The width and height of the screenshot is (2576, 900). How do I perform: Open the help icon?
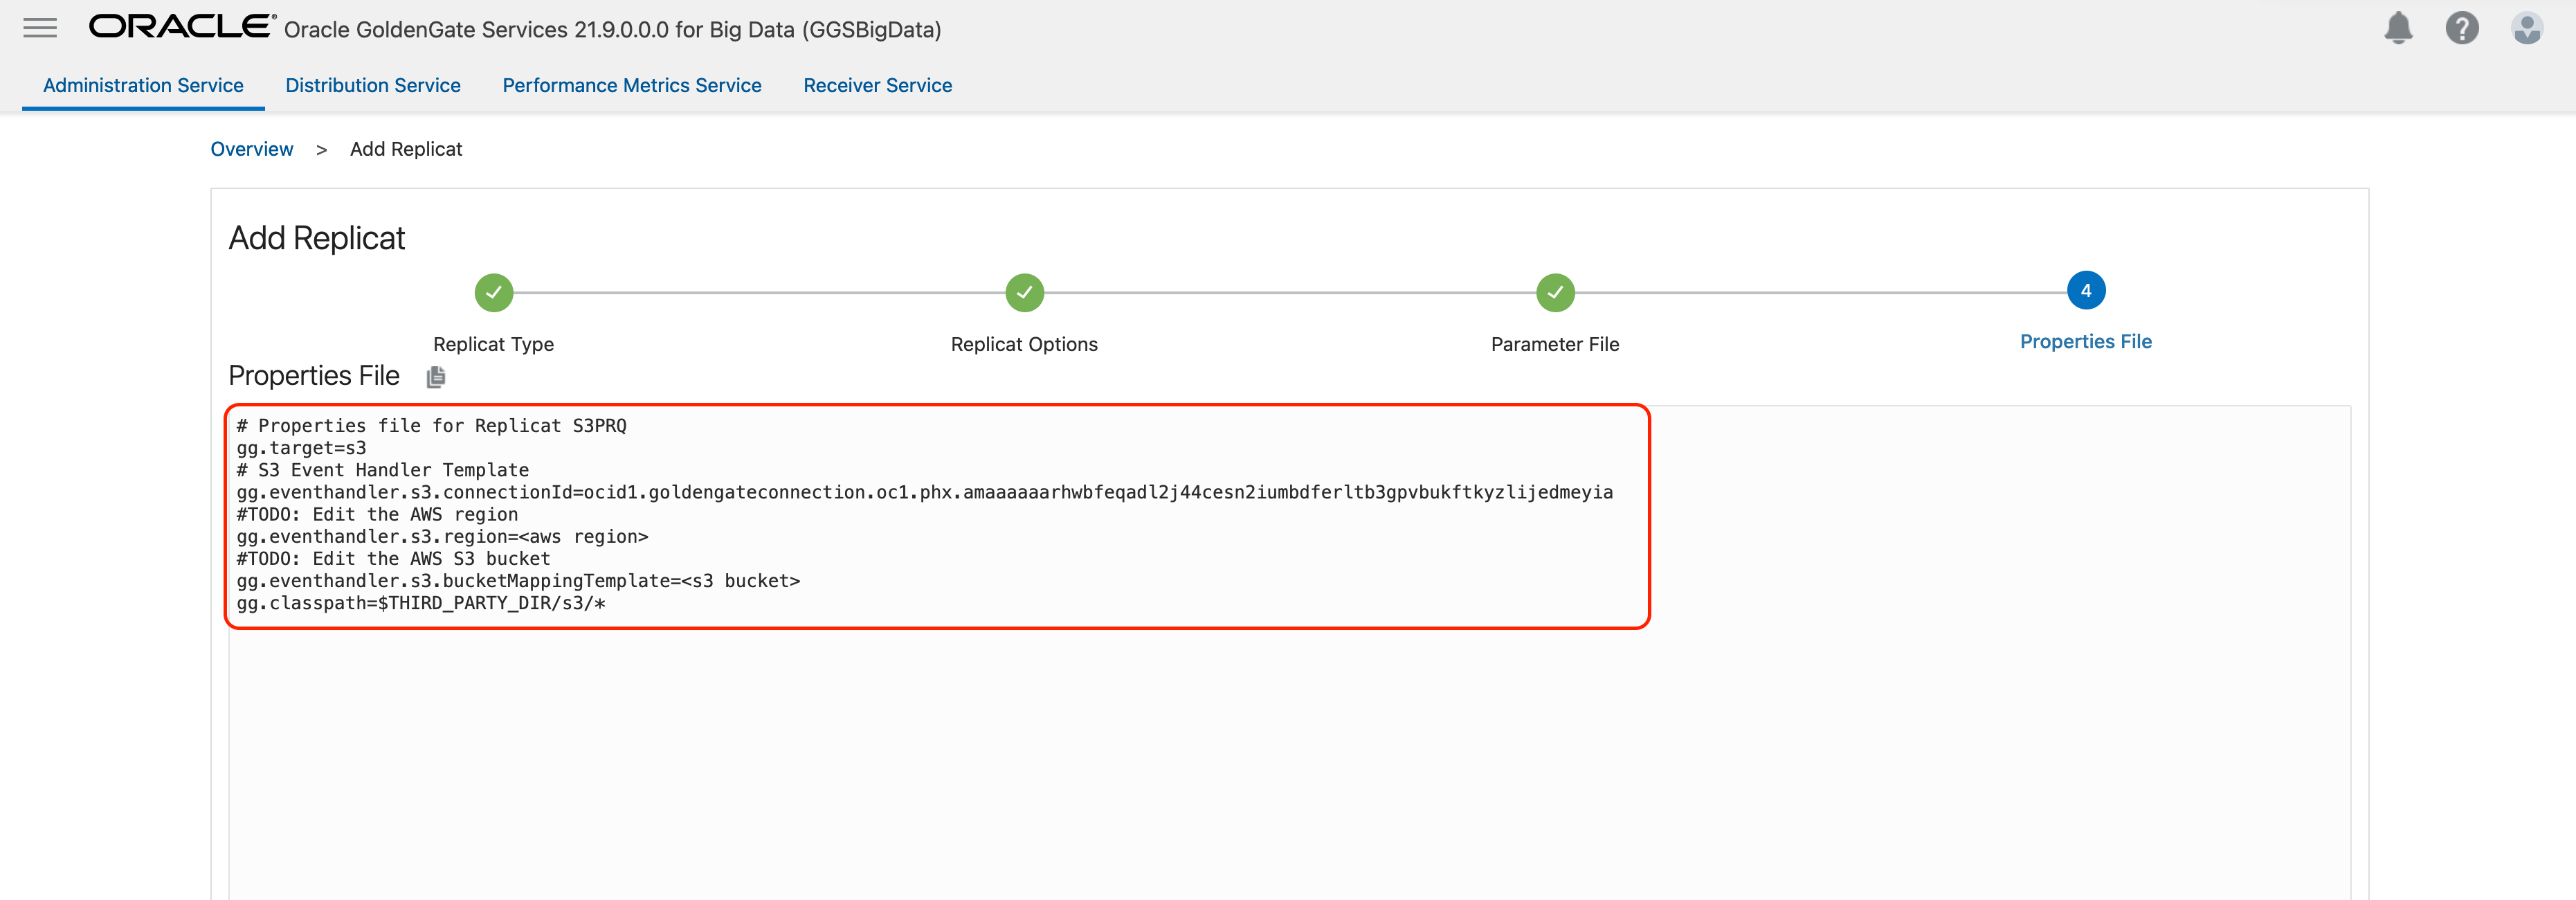[x=2463, y=28]
